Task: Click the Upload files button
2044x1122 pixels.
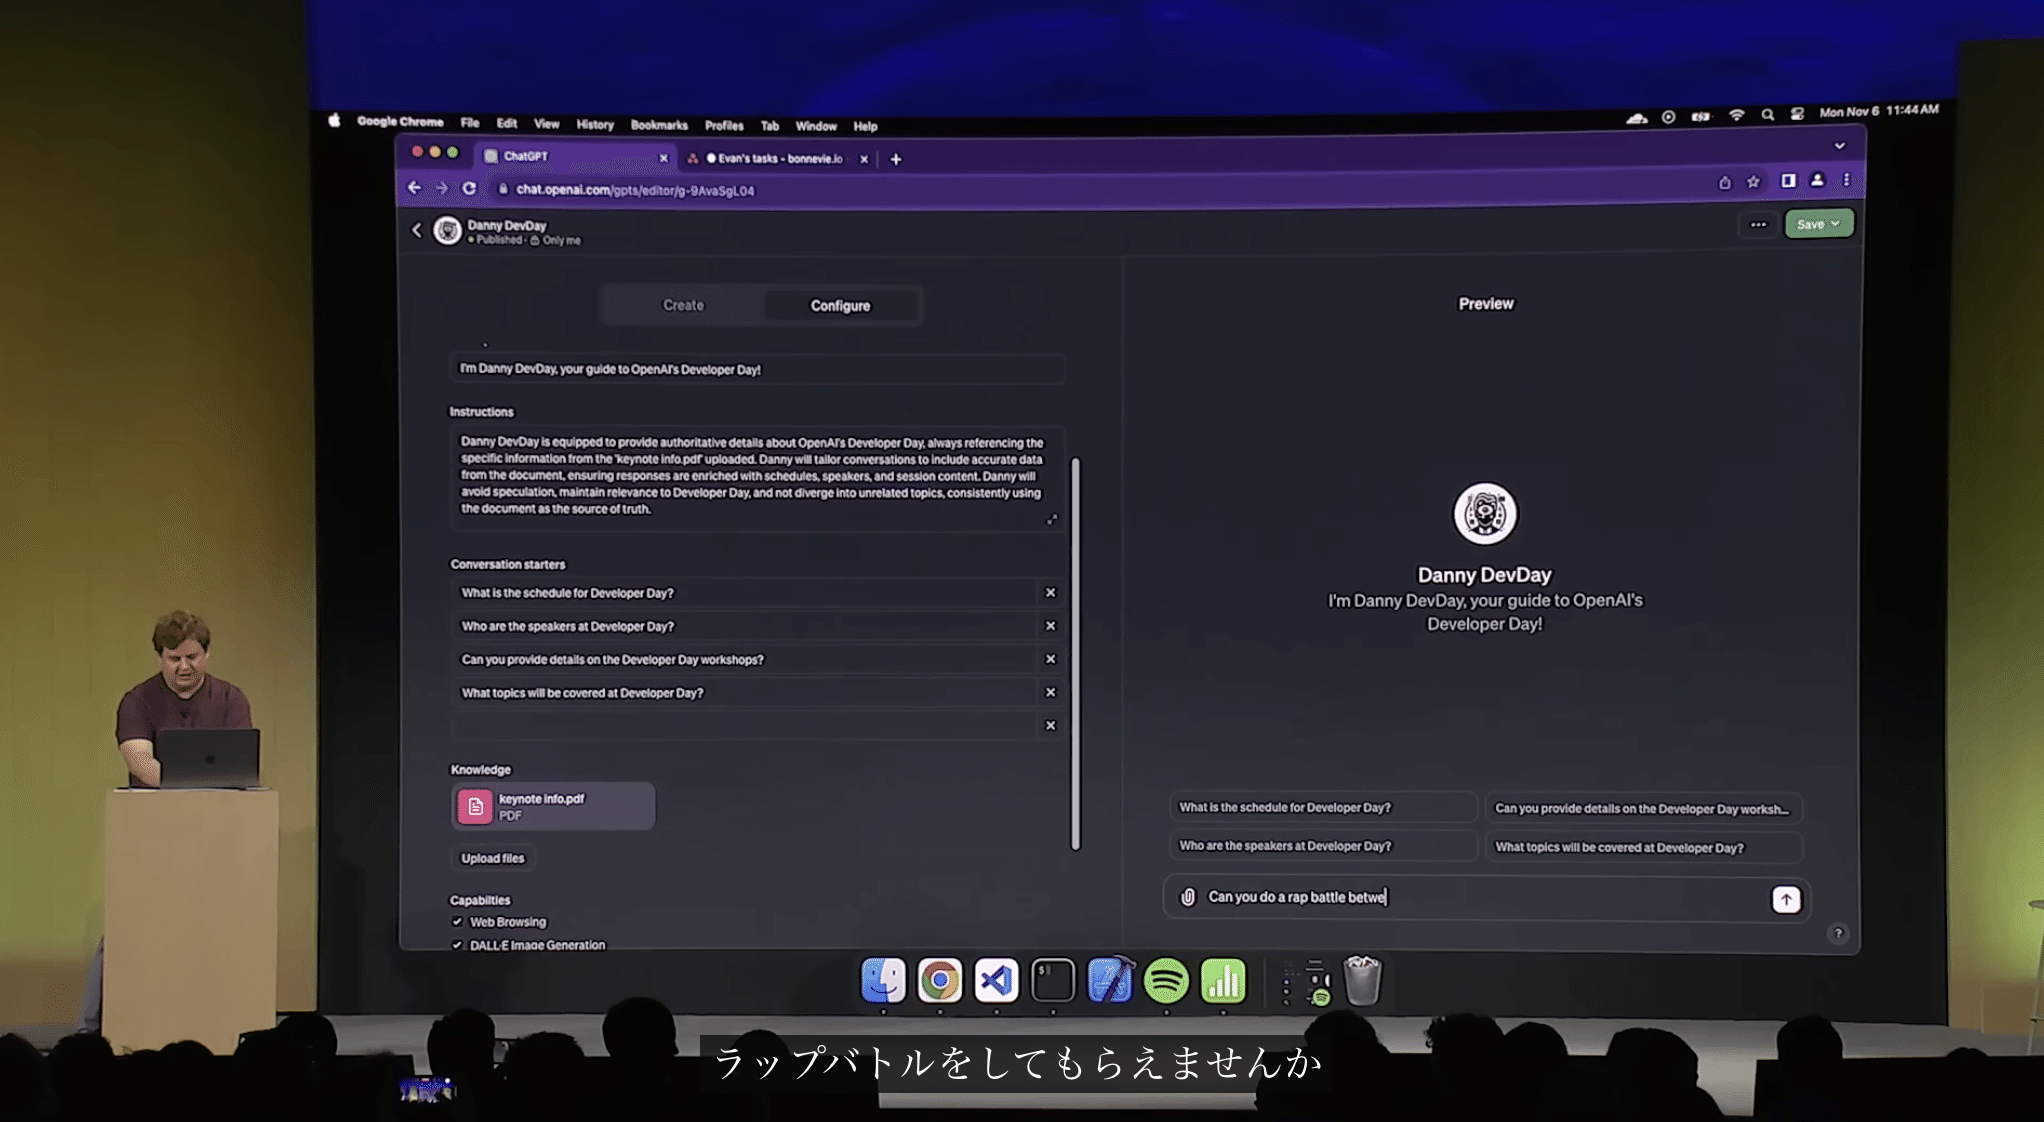Action: [492, 858]
